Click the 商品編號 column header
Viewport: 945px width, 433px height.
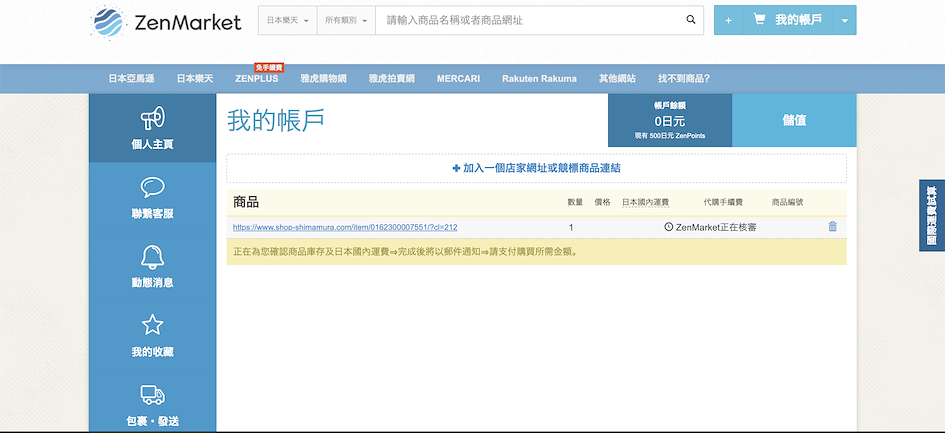(788, 203)
